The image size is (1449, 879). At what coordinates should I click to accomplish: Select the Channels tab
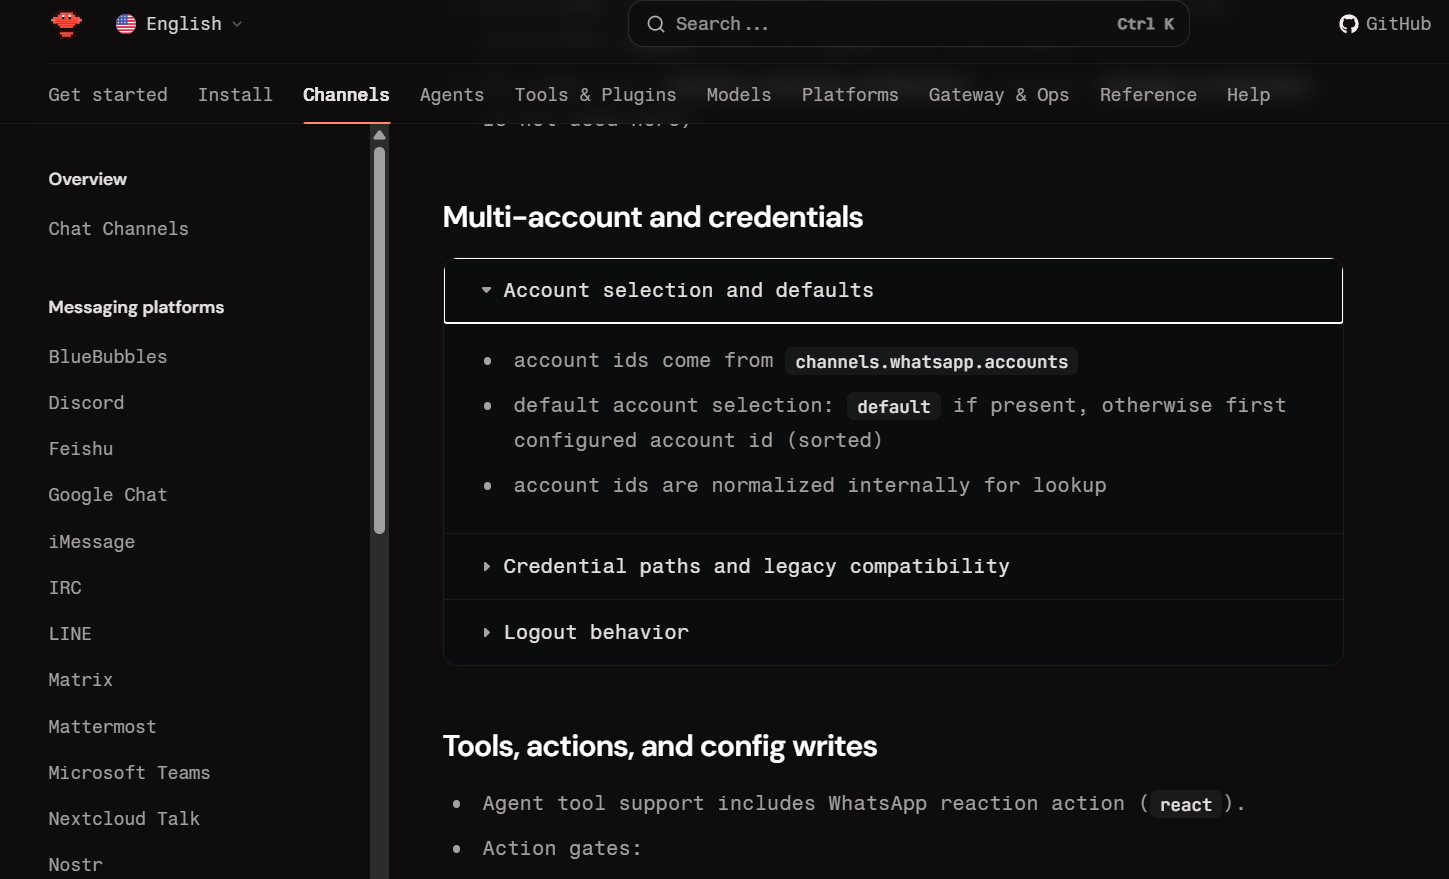(346, 95)
